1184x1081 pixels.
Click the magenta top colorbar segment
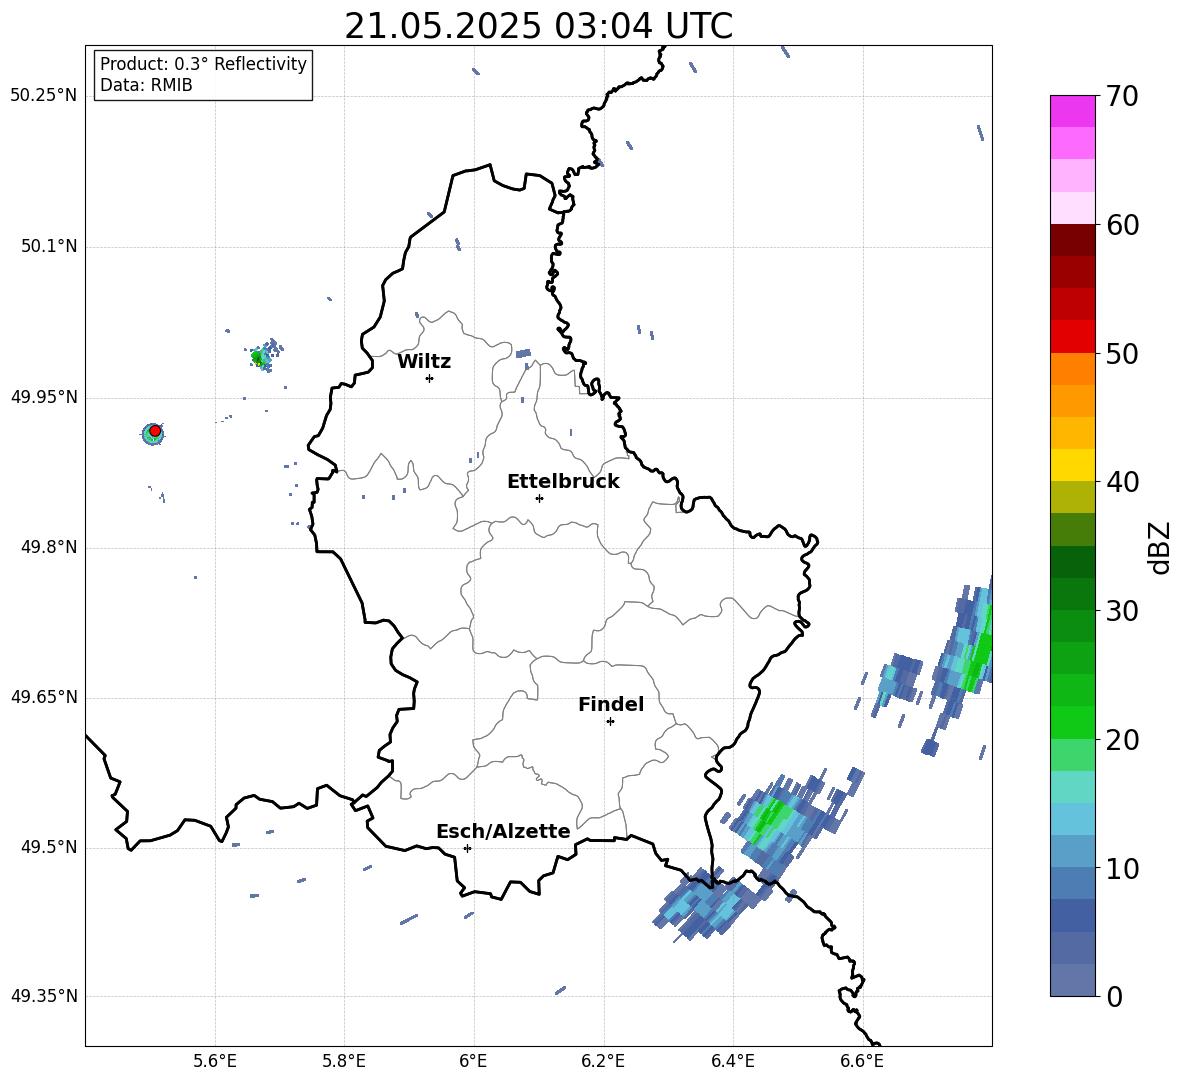tap(1072, 111)
